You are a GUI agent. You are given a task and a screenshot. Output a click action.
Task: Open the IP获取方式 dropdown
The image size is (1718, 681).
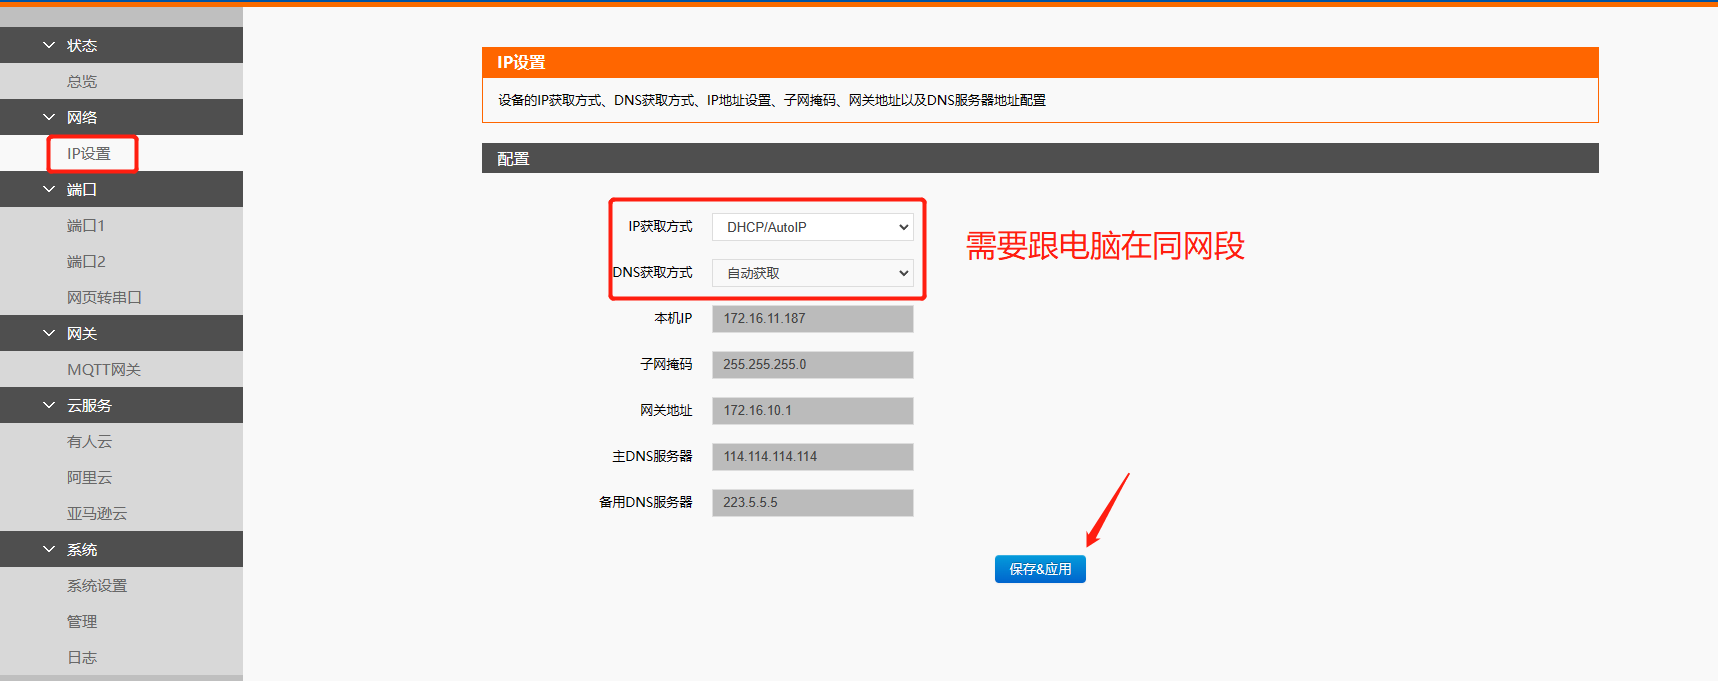pyautogui.click(x=812, y=227)
